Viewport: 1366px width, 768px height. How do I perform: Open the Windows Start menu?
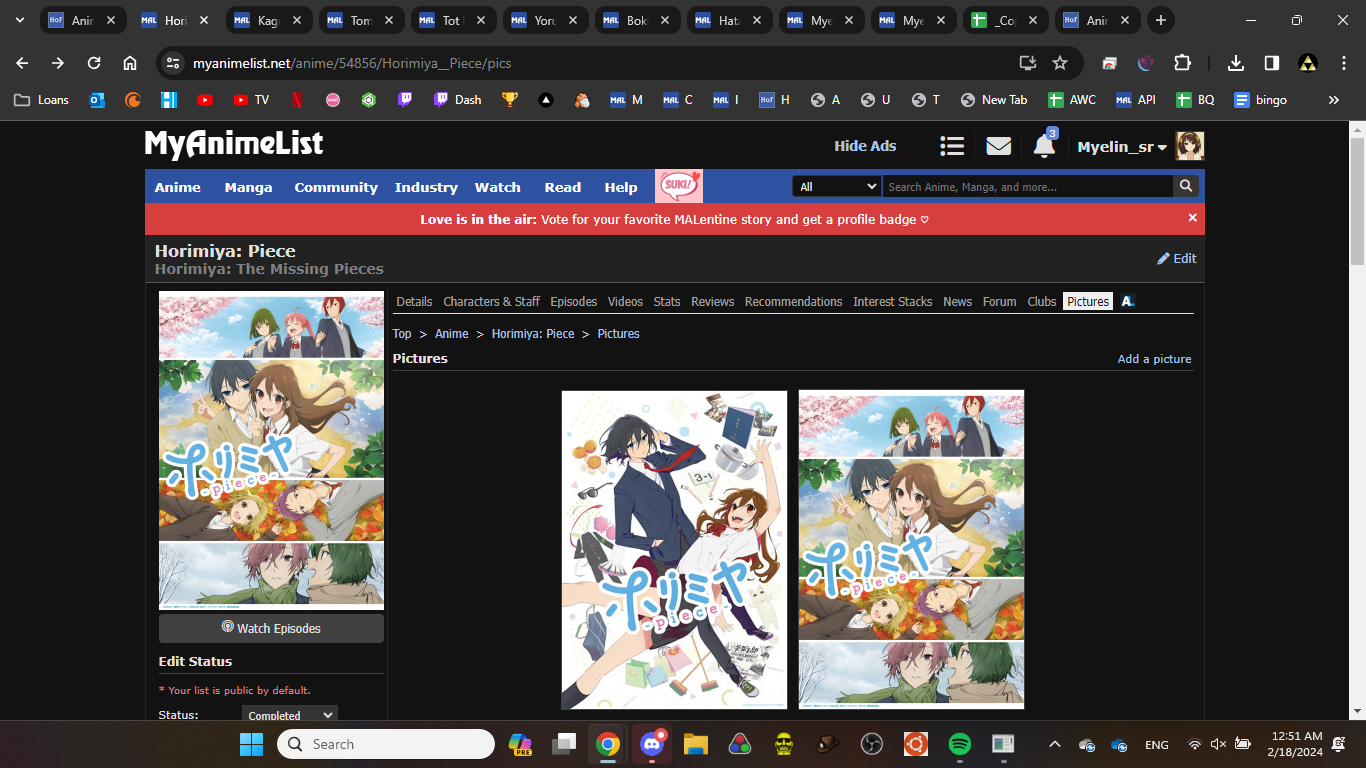pos(251,744)
